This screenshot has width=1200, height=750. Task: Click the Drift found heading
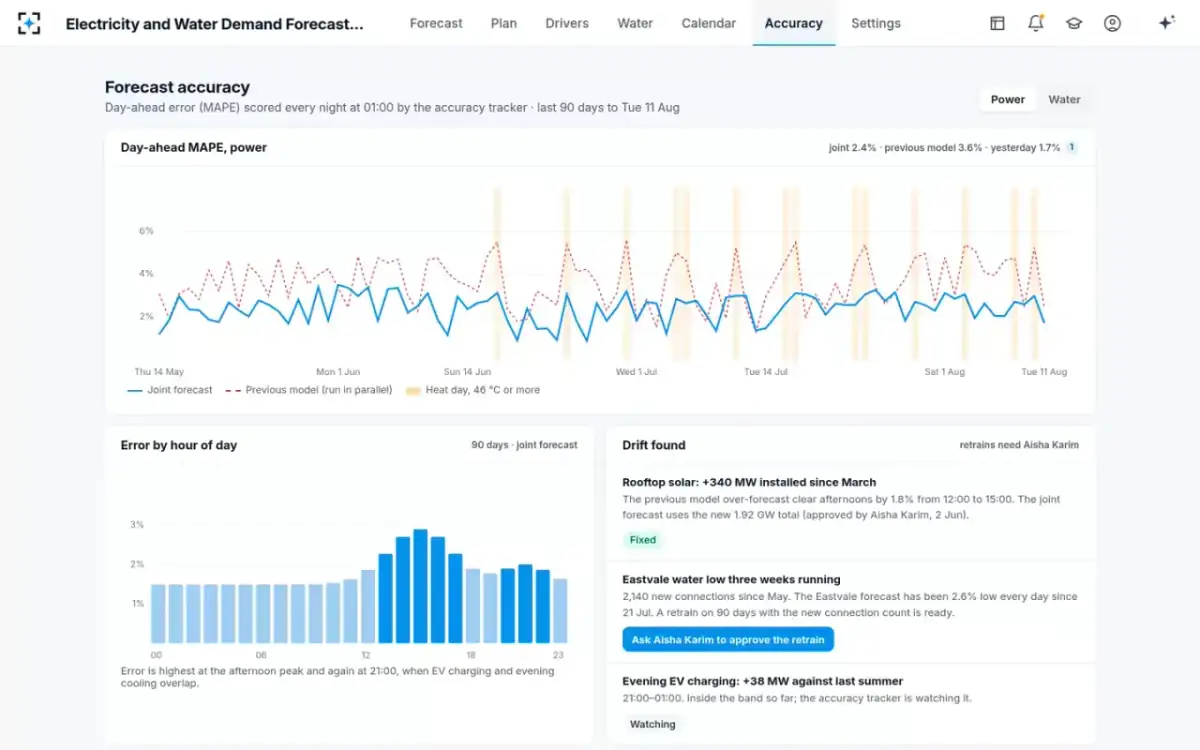click(x=654, y=445)
